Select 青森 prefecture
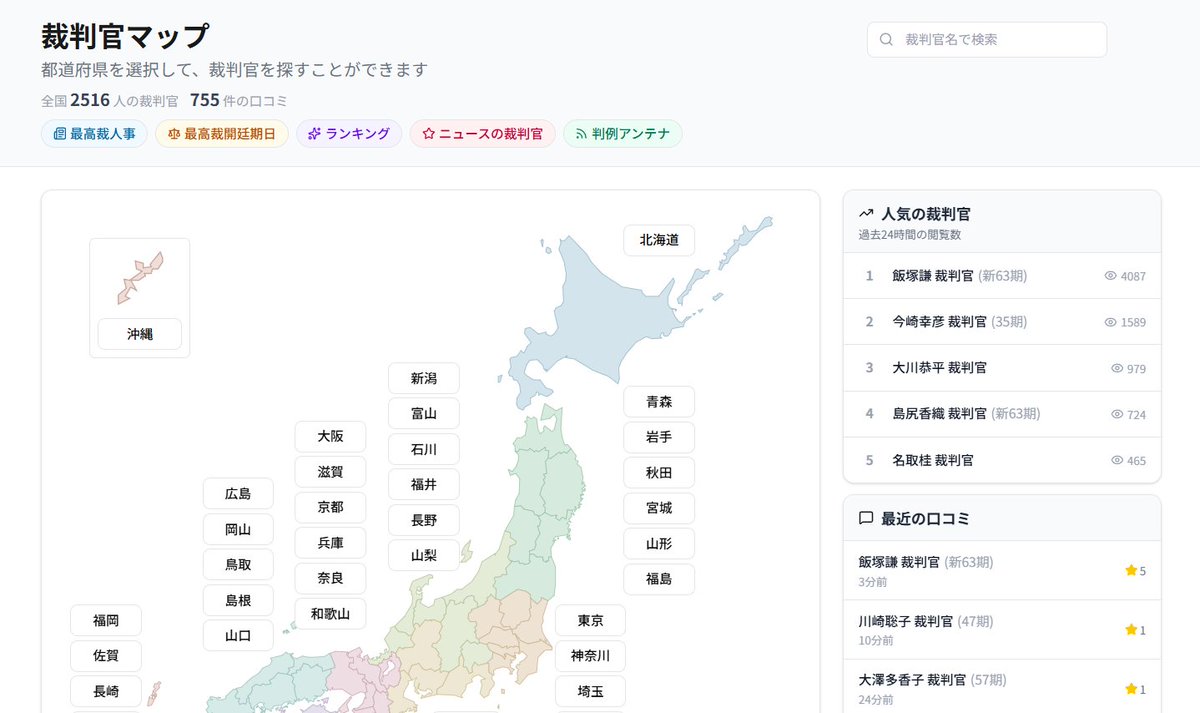This screenshot has height=713, width=1200. 659,402
